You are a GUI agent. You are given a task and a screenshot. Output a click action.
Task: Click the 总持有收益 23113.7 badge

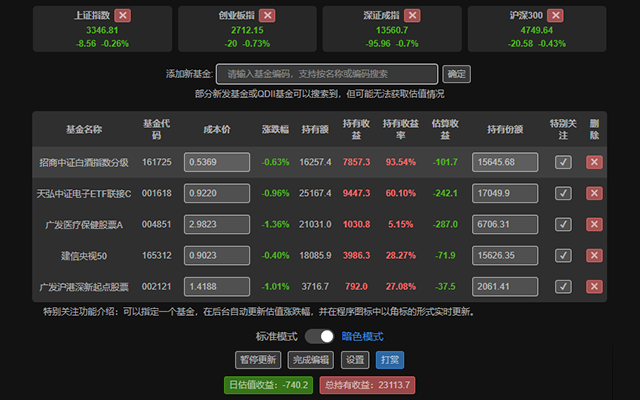[367, 385]
